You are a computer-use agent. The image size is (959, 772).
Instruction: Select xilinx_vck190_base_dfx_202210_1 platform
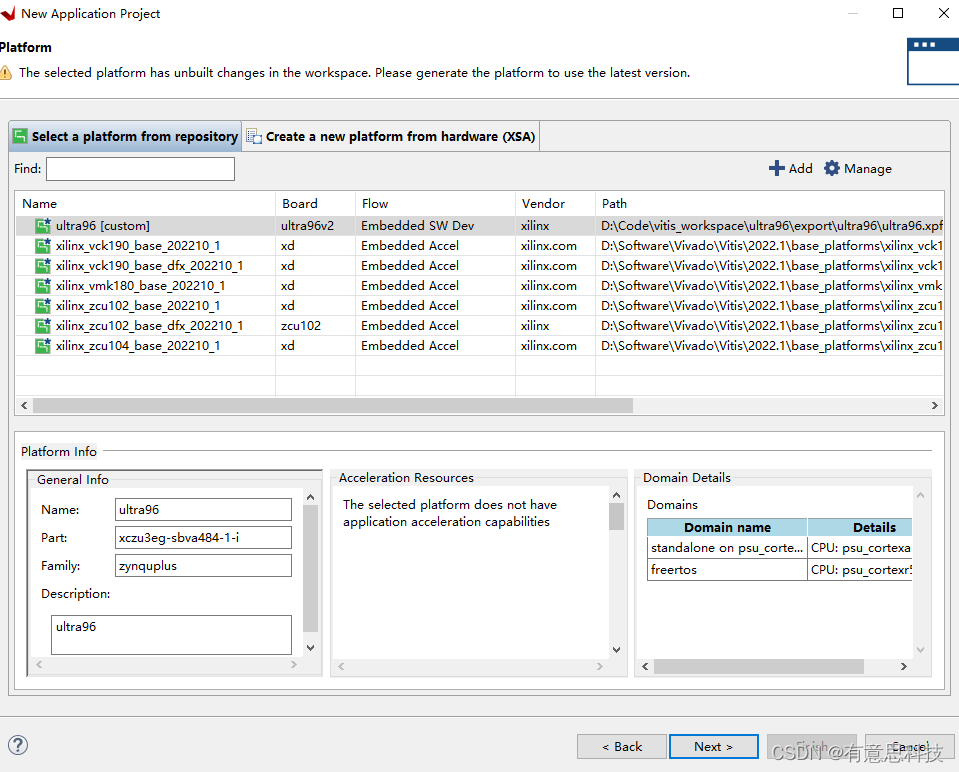pos(480,266)
